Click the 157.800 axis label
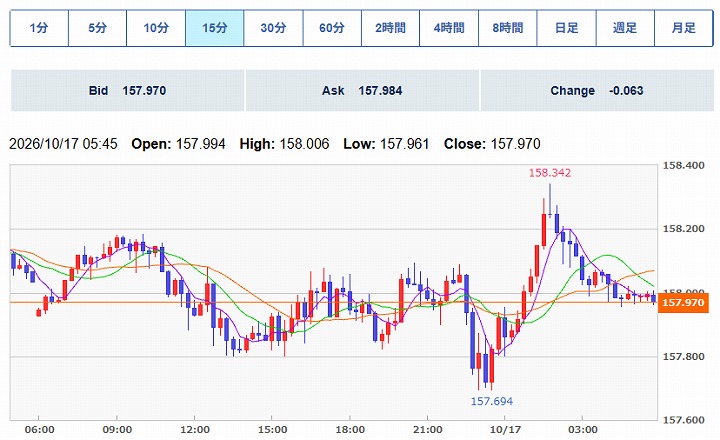This screenshot has height=440, width=720. pos(683,356)
